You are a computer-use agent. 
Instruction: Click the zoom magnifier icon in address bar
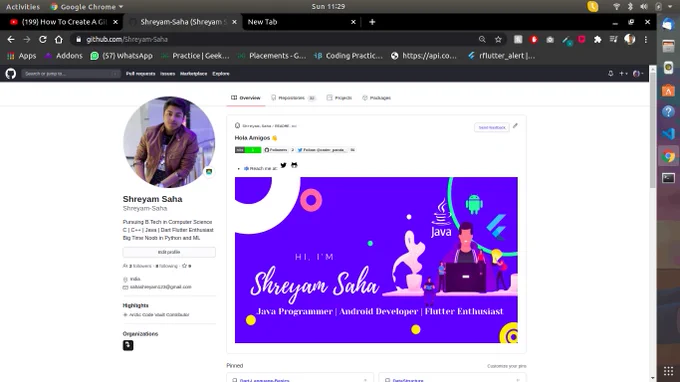[482, 39]
